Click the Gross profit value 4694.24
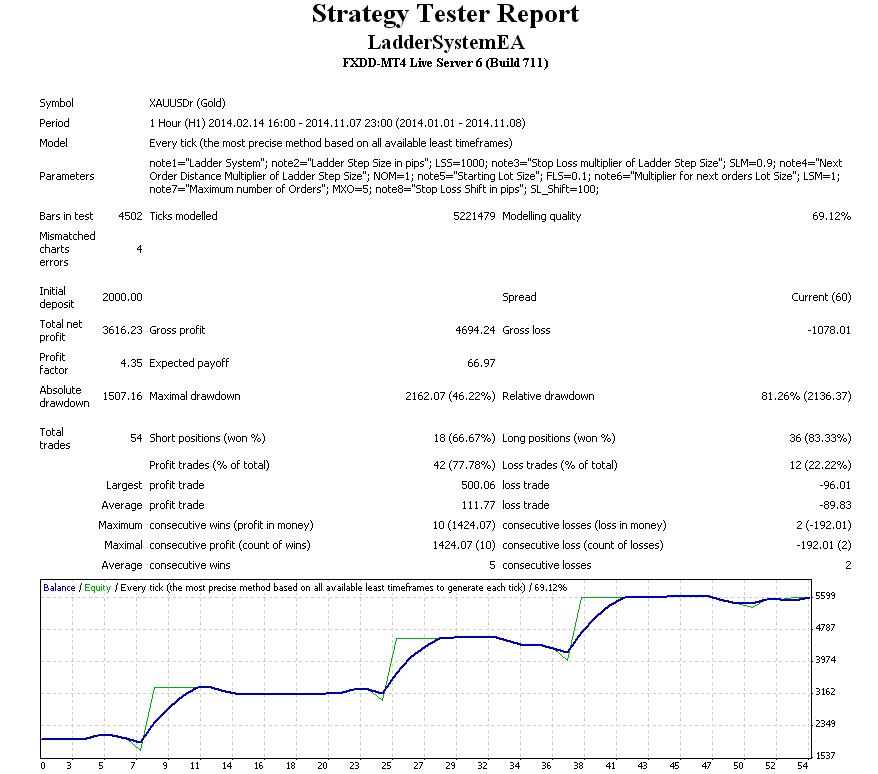The height and width of the screenshot is (774, 878). pyautogui.click(x=475, y=330)
